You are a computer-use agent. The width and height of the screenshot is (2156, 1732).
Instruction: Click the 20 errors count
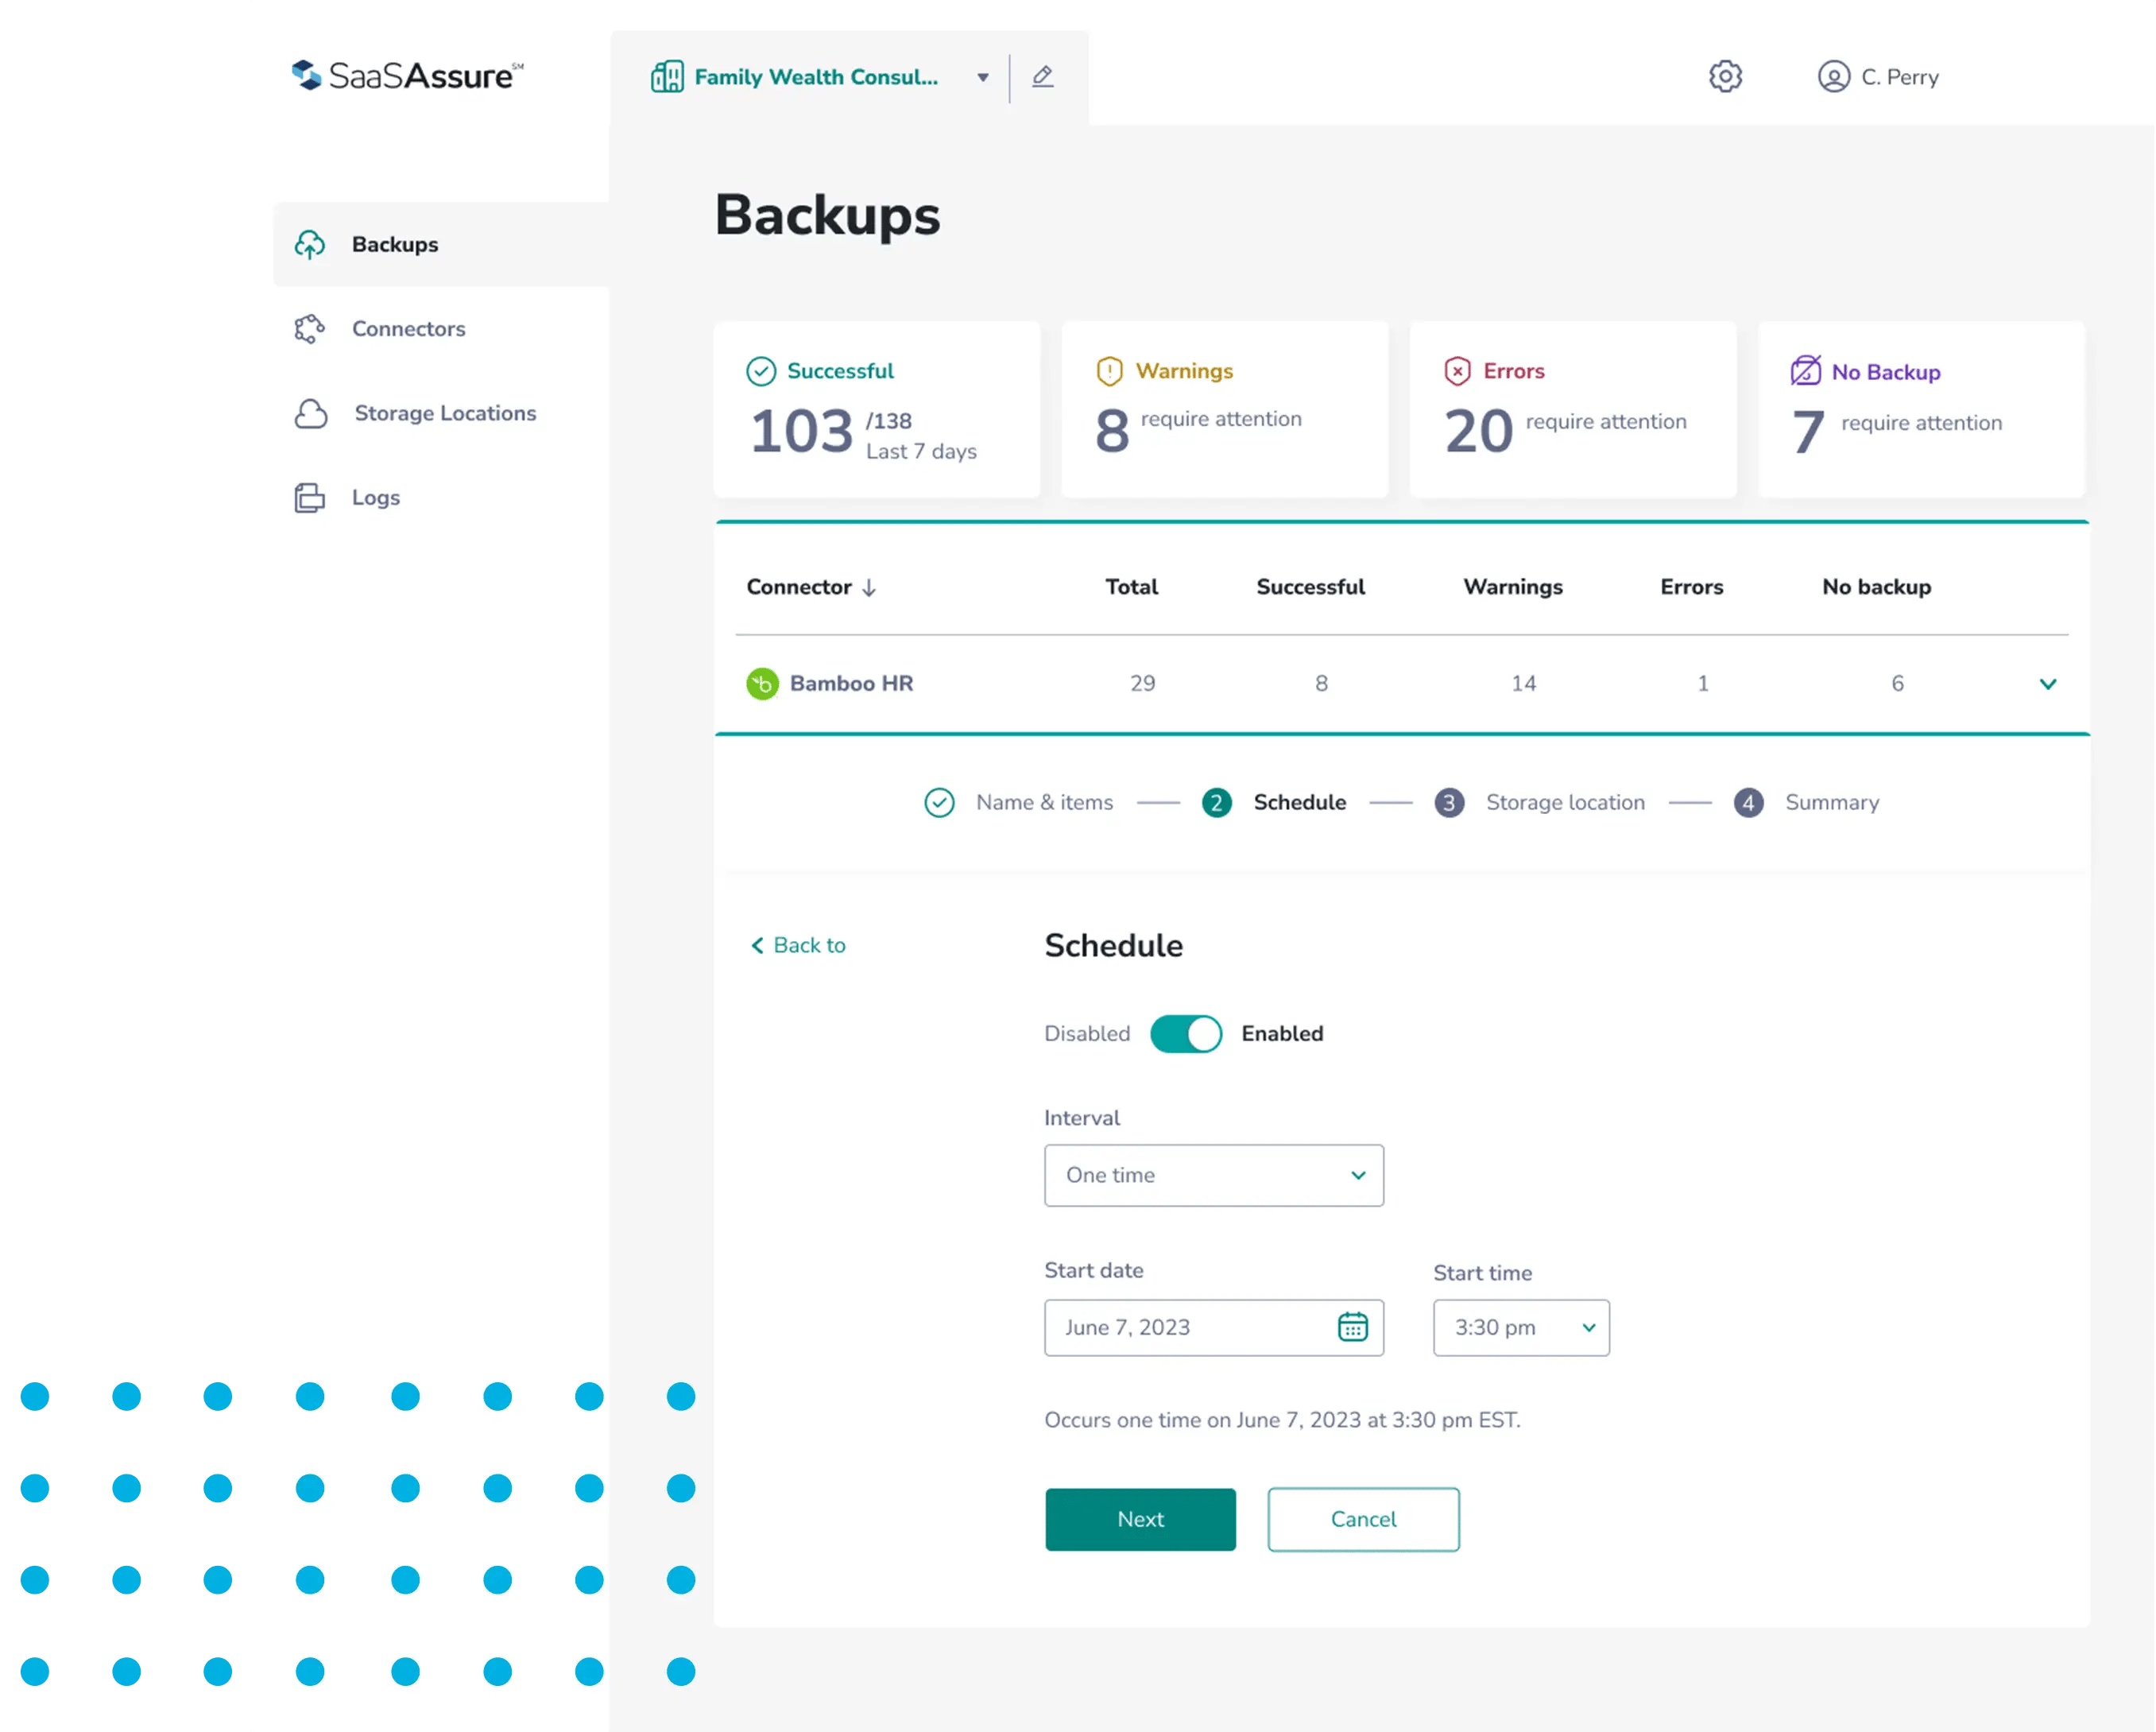tap(1479, 432)
